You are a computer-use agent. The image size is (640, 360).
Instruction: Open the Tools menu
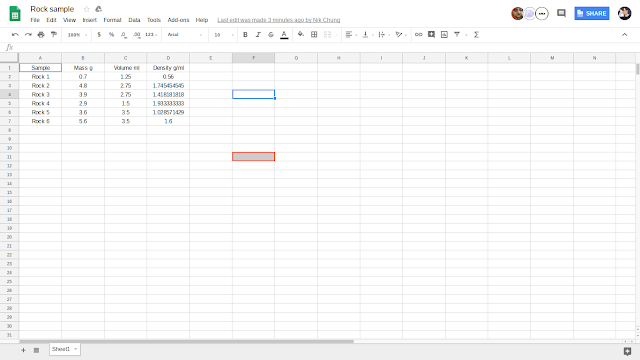pyautogui.click(x=154, y=20)
